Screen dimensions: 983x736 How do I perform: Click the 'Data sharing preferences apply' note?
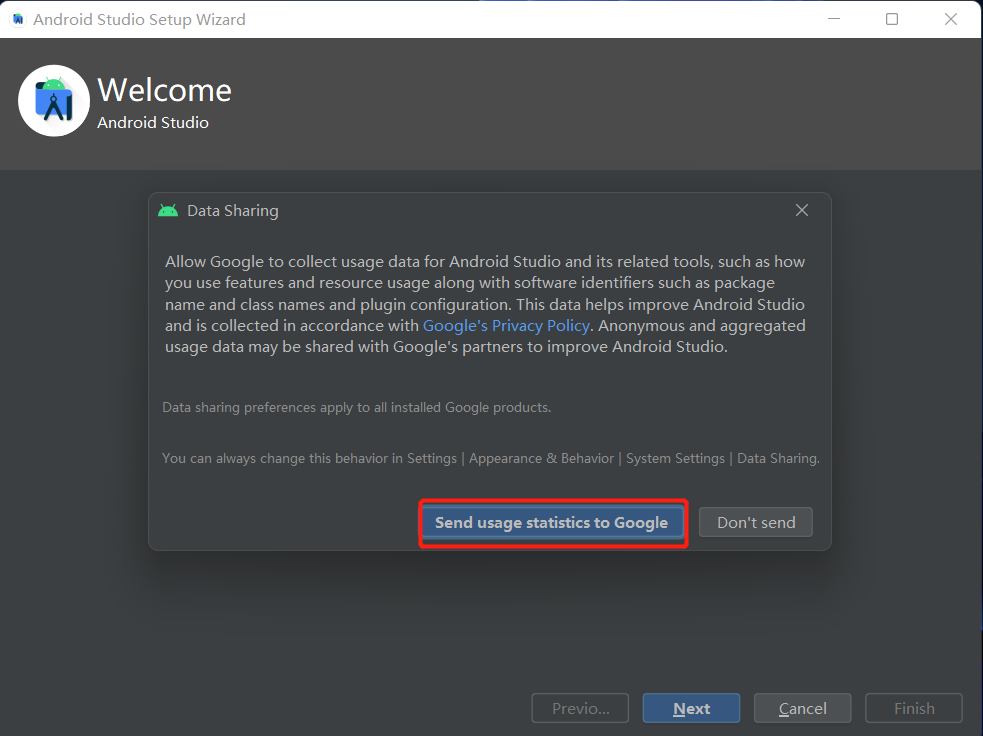[357, 407]
